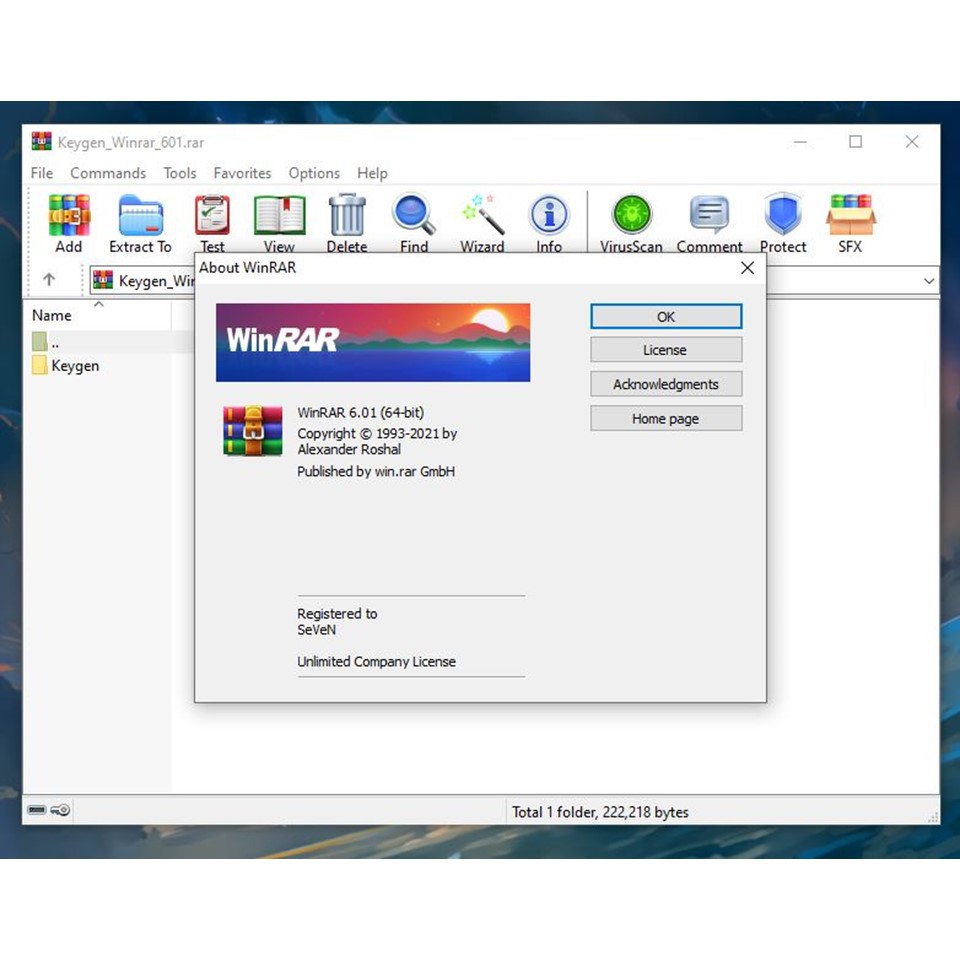Open the Commands menu
Viewport: 960px width, 960px height.
click(x=108, y=173)
